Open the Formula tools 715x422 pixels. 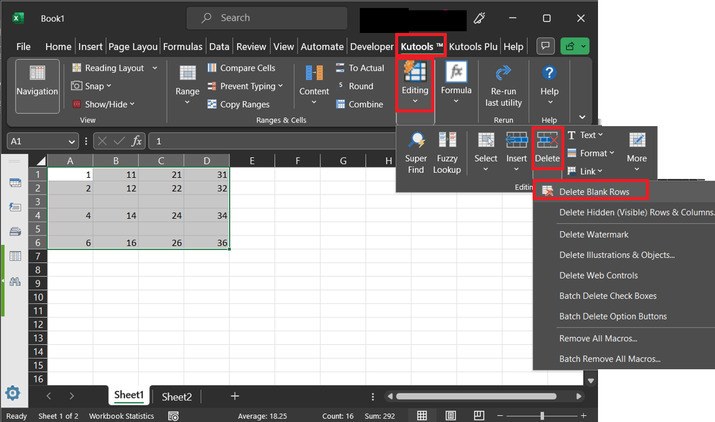(456, 83)
